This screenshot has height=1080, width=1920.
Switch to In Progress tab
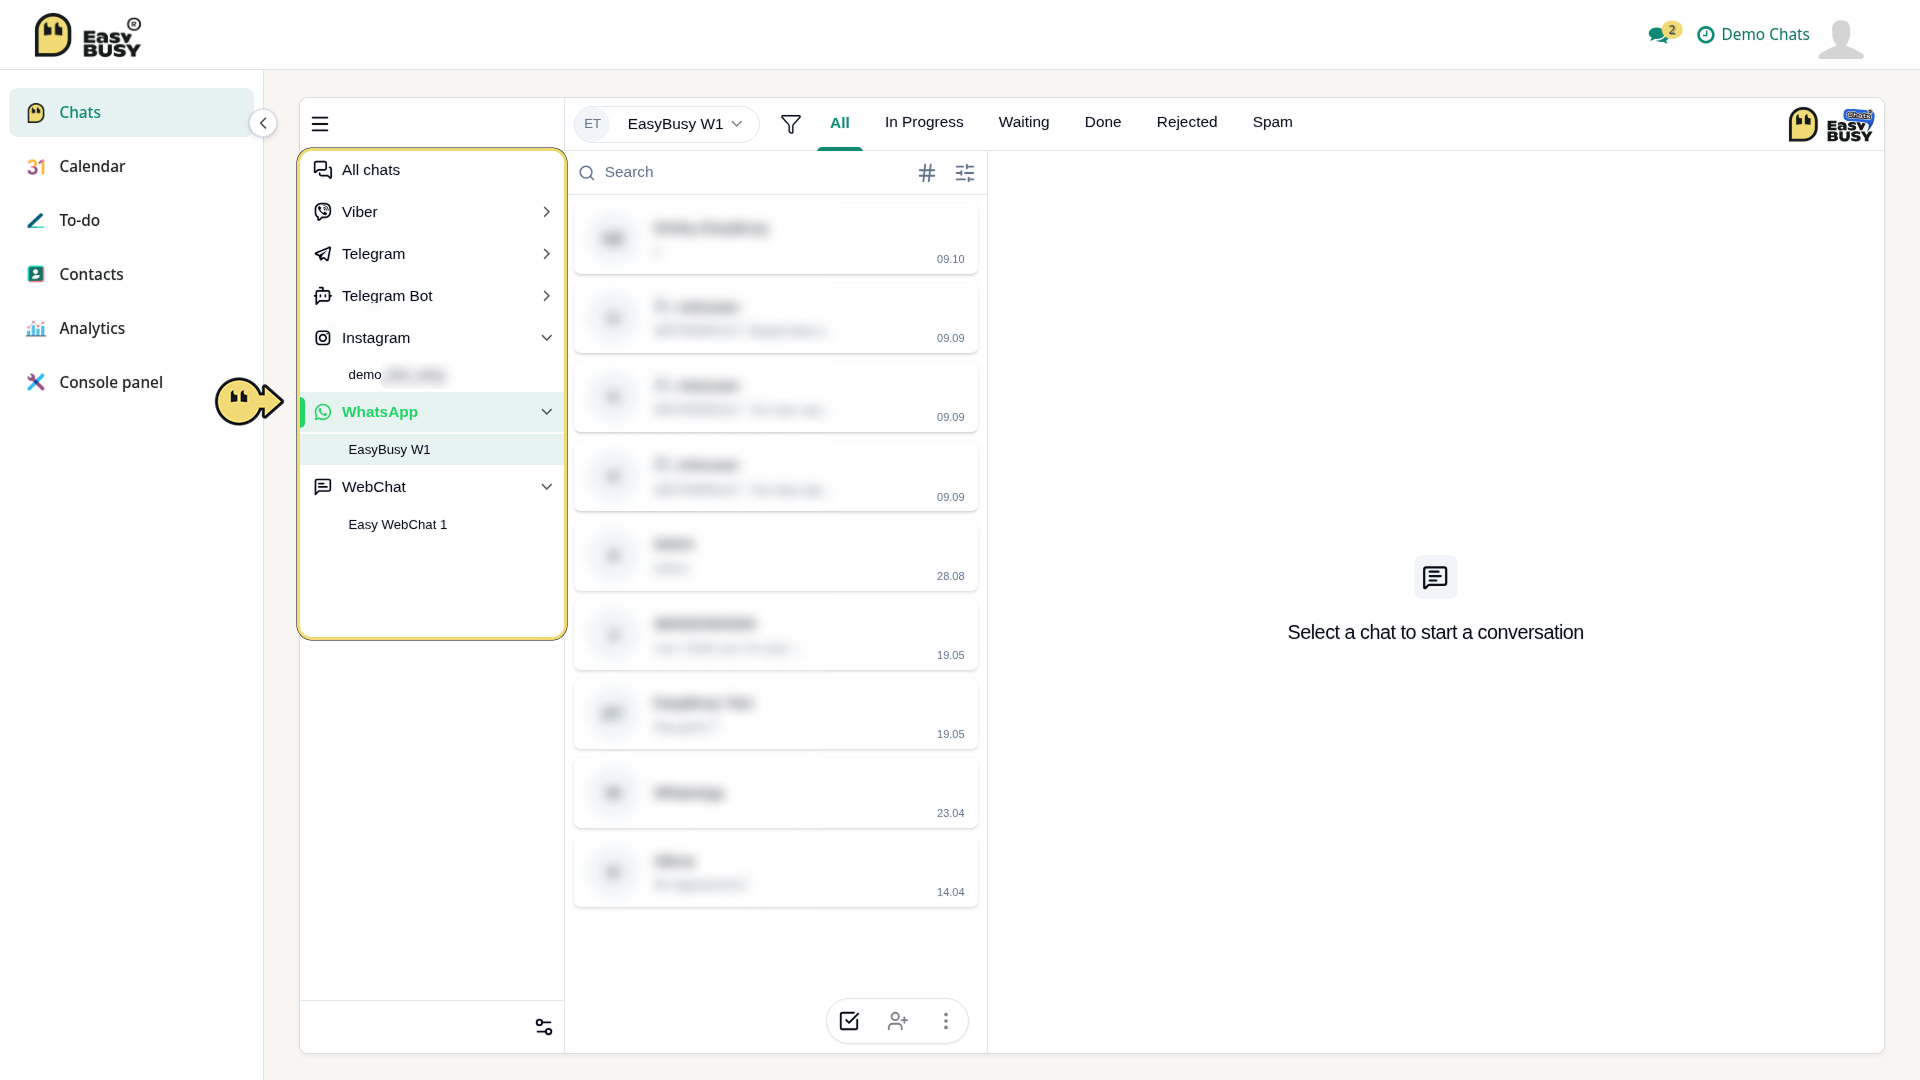924,122
